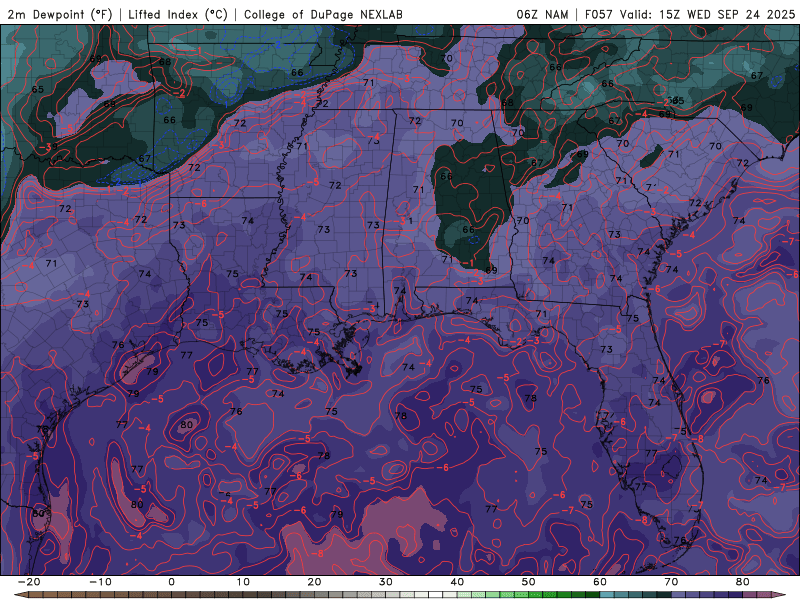The height and width of the screenshot is (600, 800).
Task: Click the 'F057' forecast hour text
Action: point(599,14)
